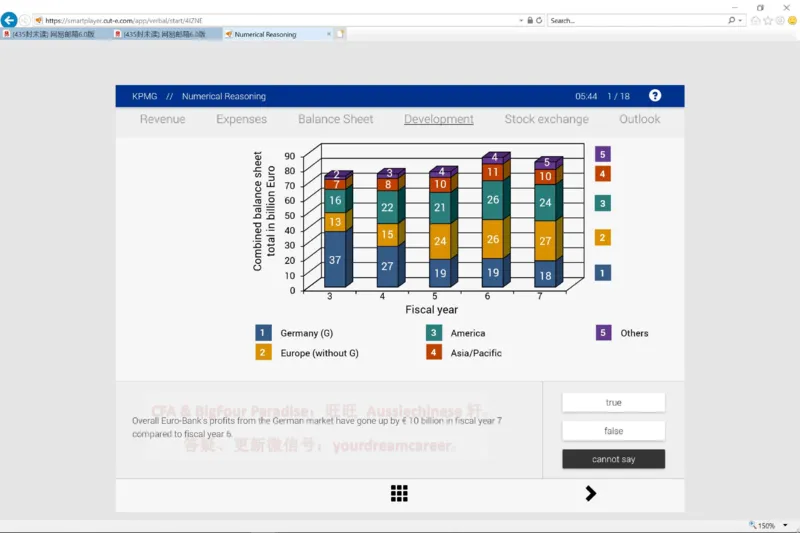
Task: Open favorites with the star icon
Action: (x=768, y=20)
